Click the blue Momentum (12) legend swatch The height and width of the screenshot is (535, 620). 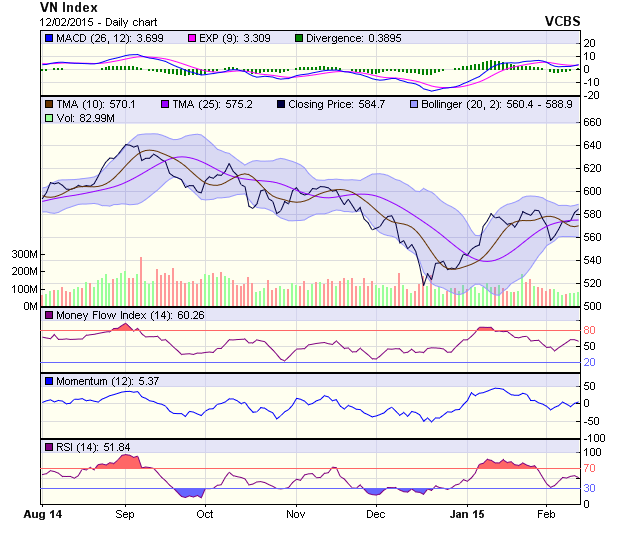point(49,381)
